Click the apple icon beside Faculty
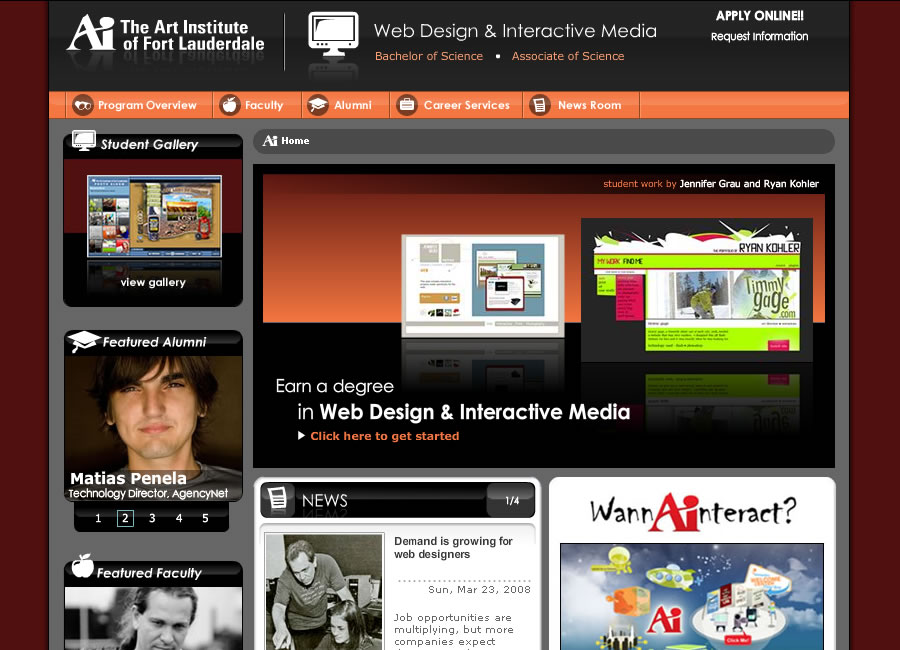This screenshot has width=900, height=650. (x=229, y=105)
